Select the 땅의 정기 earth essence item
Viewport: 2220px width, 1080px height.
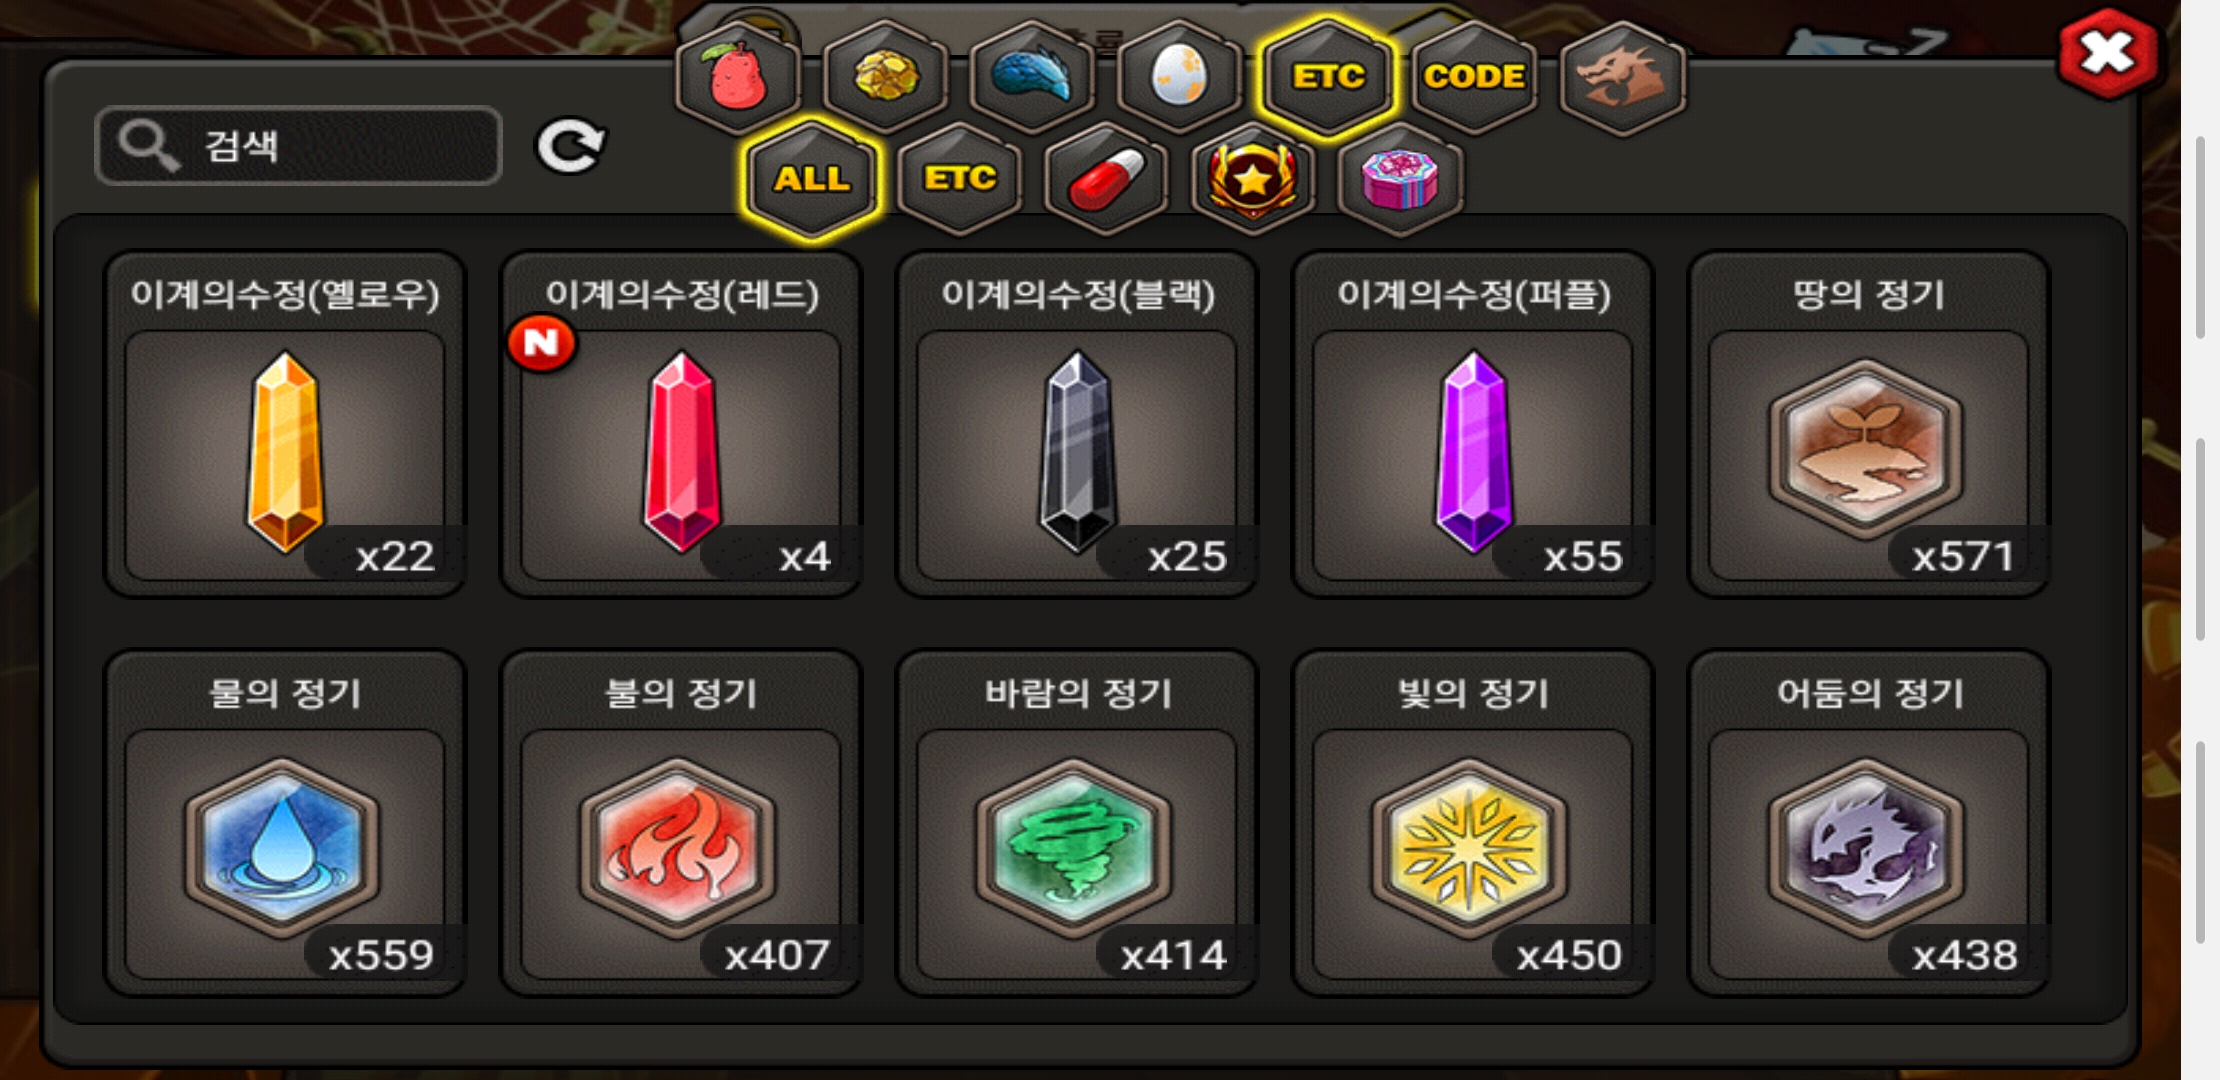1869,424
